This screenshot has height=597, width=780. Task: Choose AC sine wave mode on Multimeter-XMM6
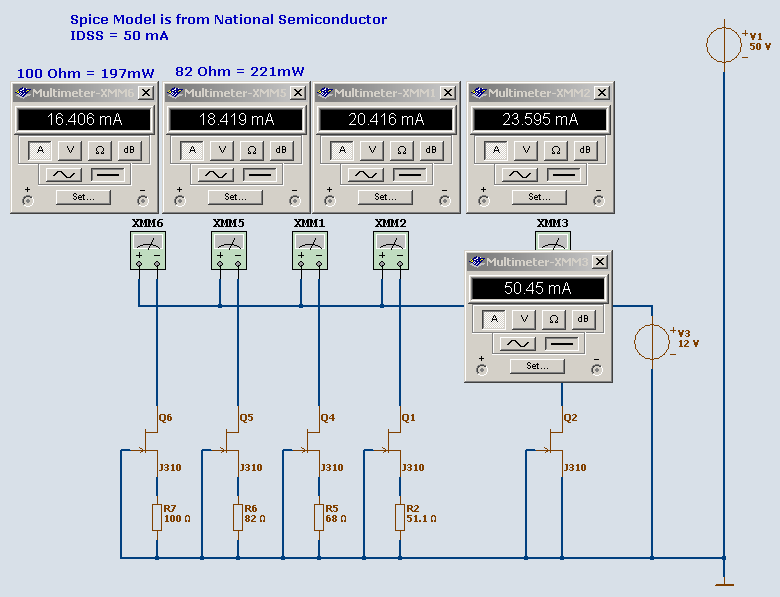(64, 175)
